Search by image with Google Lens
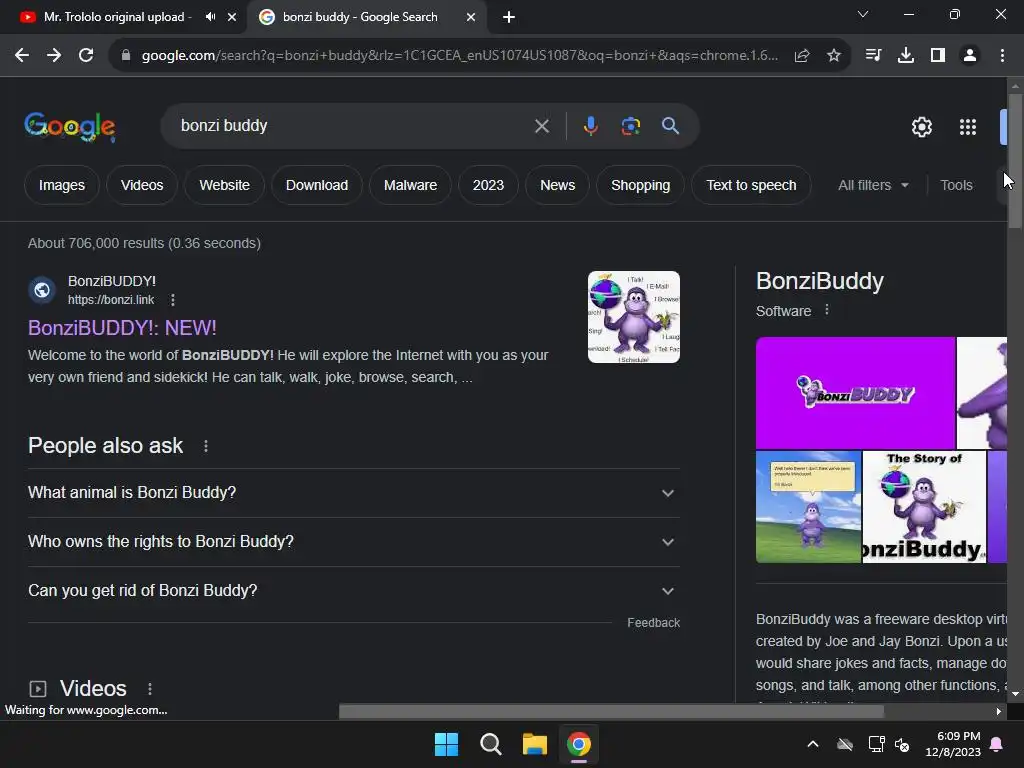The width and height of the screenshot is (1024, 768). click(630, 126)
